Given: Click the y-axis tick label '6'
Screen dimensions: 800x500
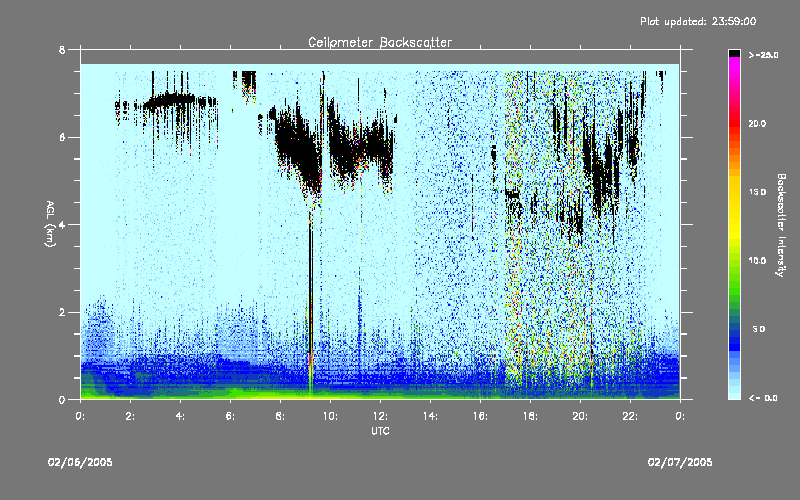Looking at the screenshot, I should [x=62, y=138].
